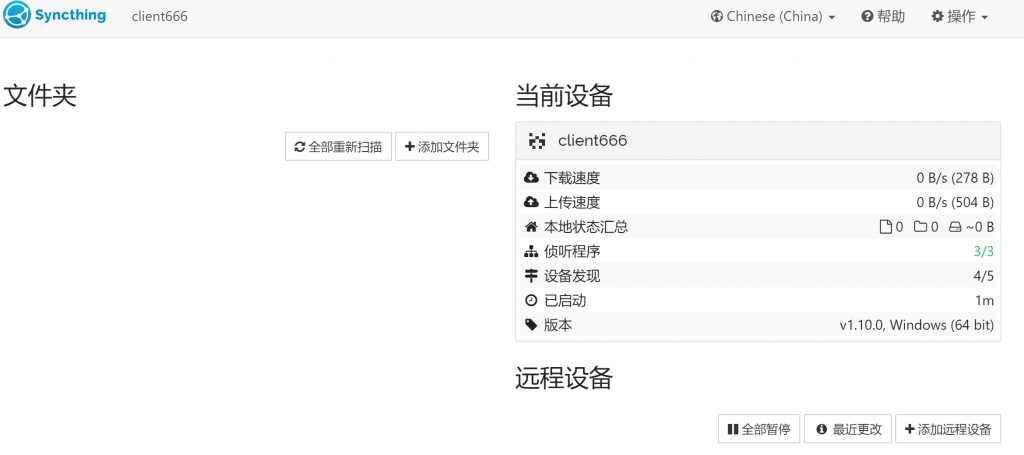
Task: Click 添加远程设备 add remote device button
Action: (x=948, y=430)
